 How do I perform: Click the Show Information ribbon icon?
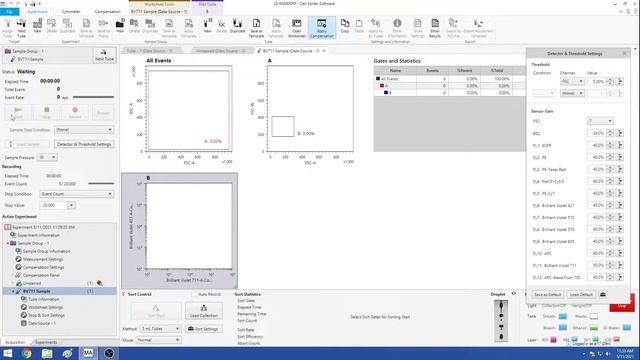tap(397, 28)
